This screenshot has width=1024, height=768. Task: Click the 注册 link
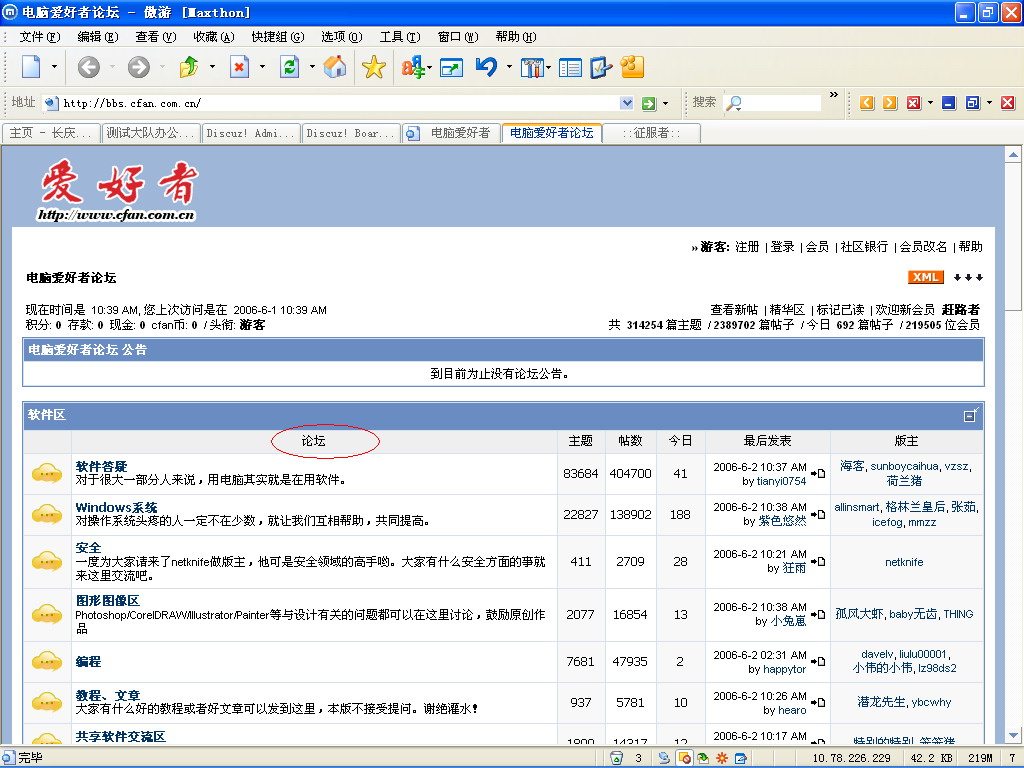point(746,246)
